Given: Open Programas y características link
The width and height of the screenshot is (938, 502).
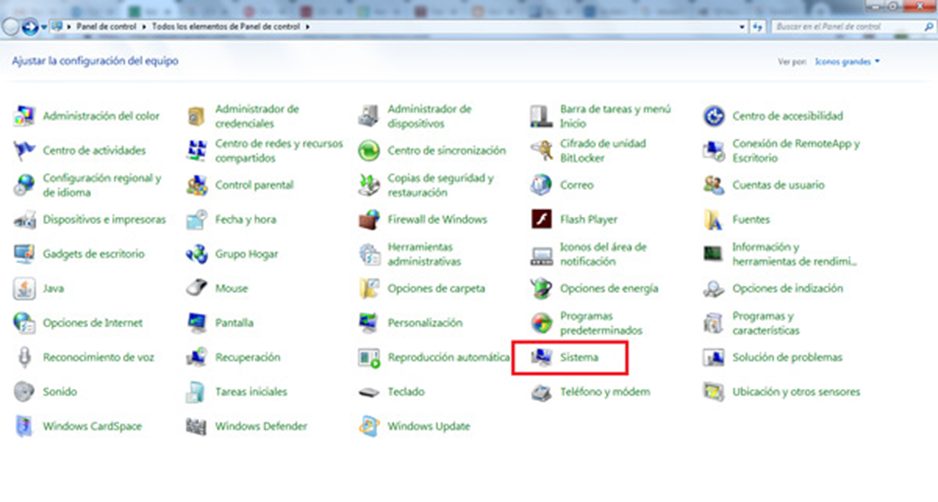Looking at the screenshot, I should coord(766,323).
